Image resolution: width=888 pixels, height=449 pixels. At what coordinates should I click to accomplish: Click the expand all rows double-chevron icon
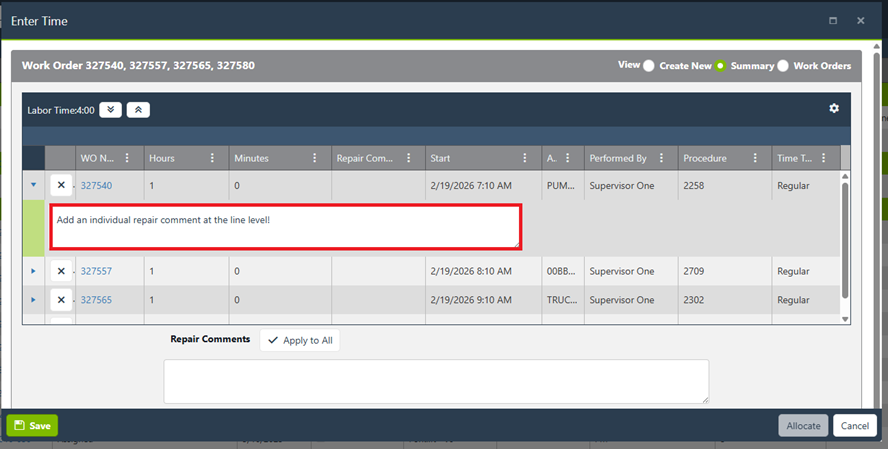[110, 110]
